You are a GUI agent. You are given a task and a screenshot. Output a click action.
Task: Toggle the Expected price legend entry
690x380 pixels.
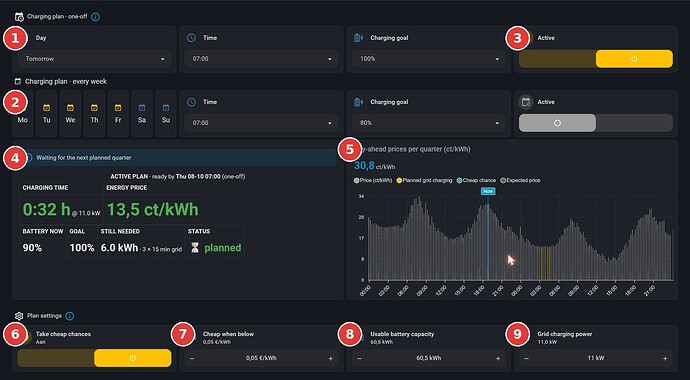coord(520,180)
